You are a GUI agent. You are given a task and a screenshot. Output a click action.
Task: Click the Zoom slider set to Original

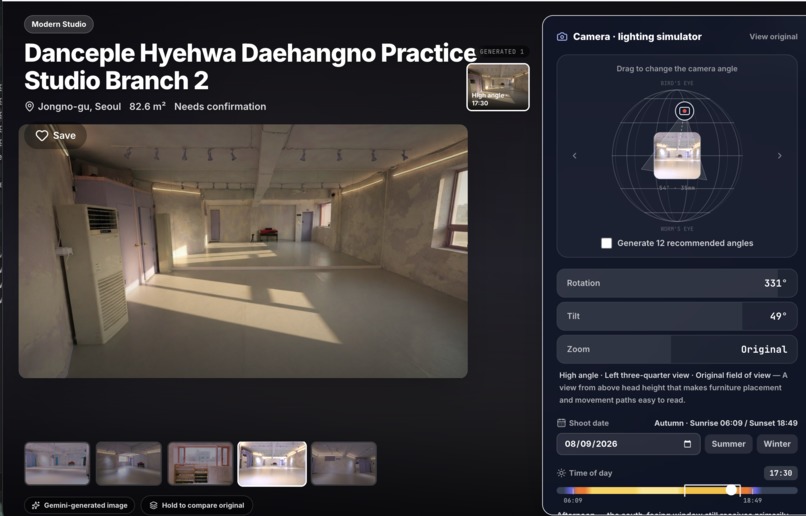pyautogui.click(x=677, y=349)
